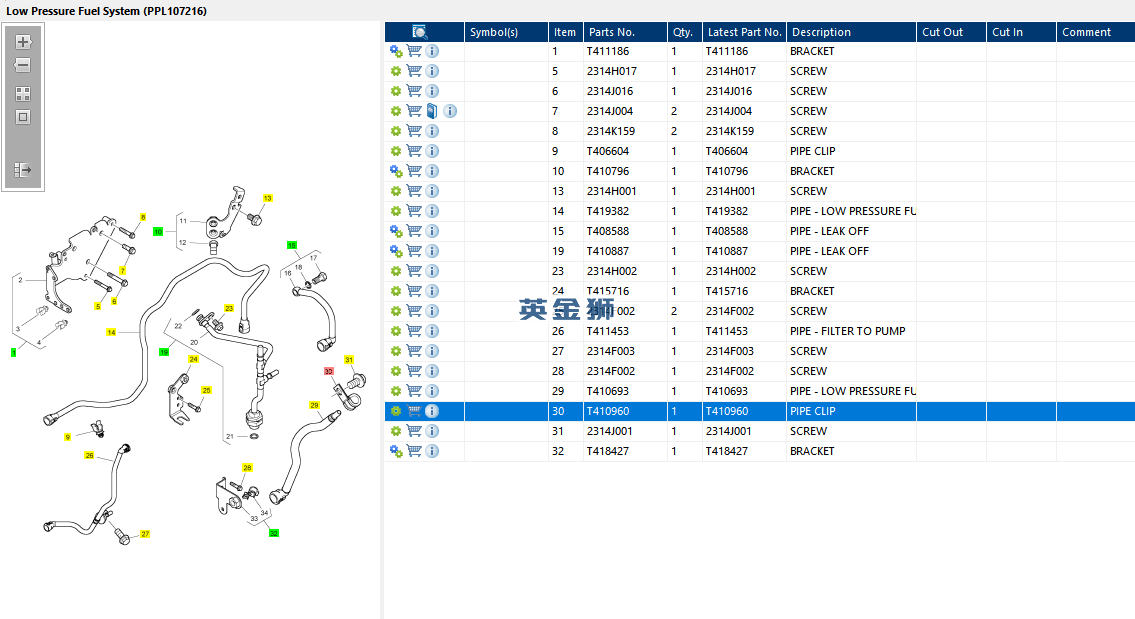Image resolution: width=1135 pixels, height=619 pixels.
Task: Click the Cut Out column header
Action: point(951,32)
